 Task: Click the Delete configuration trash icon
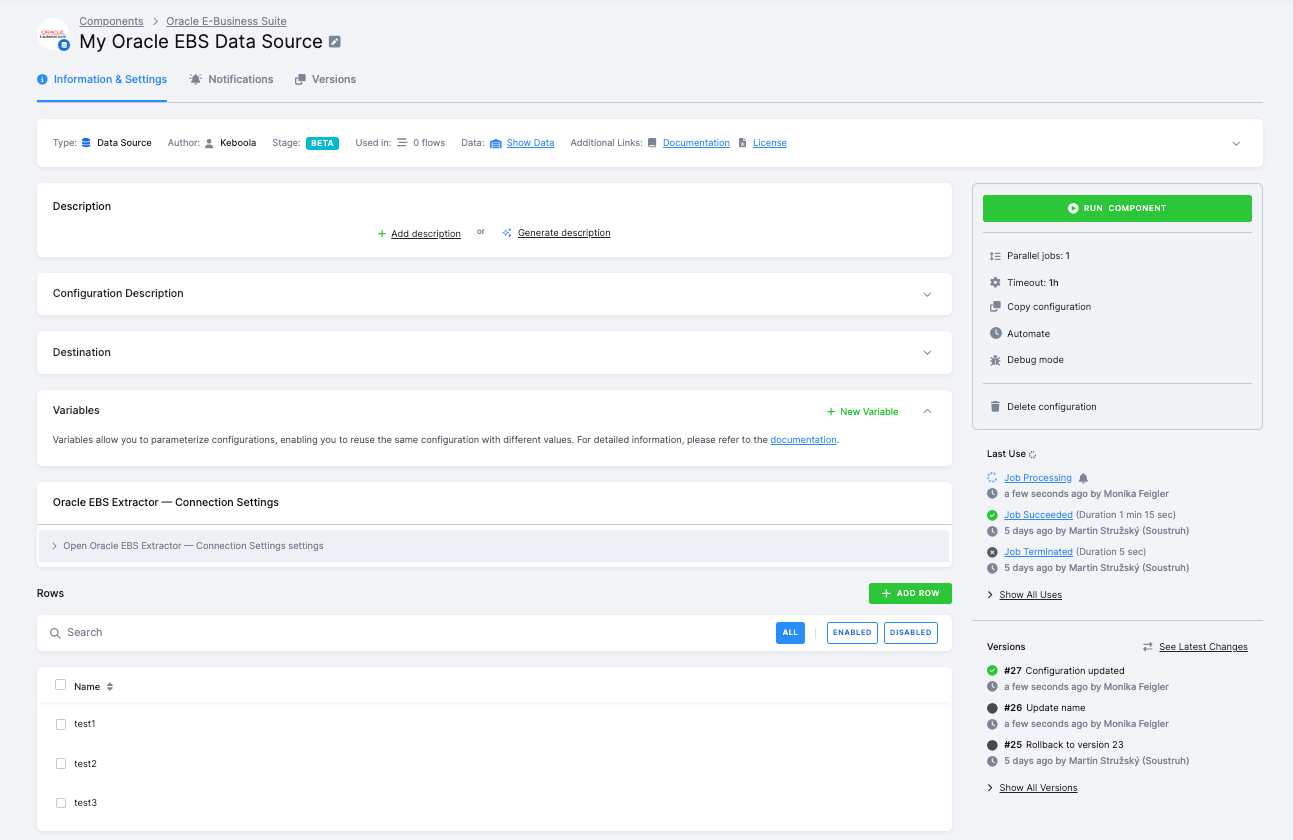(995, 407)
